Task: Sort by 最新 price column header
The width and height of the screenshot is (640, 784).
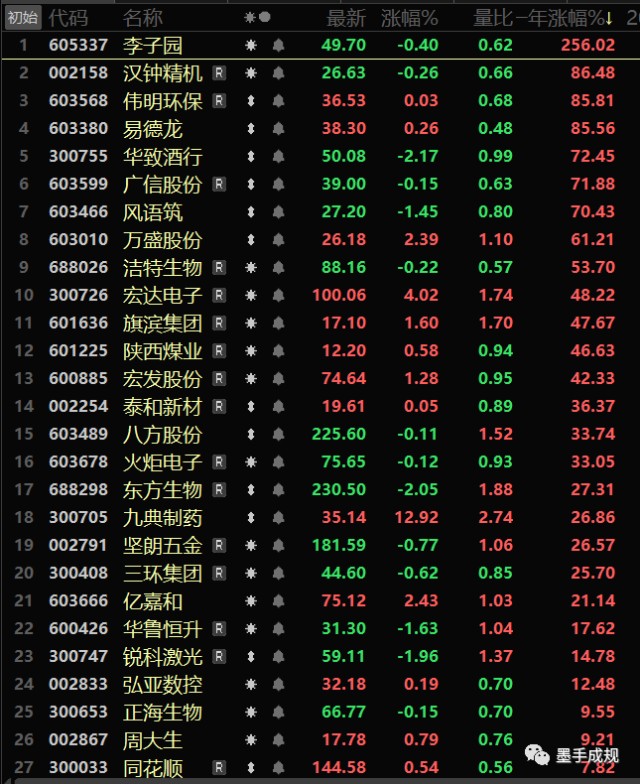Action: click(346, 18)
